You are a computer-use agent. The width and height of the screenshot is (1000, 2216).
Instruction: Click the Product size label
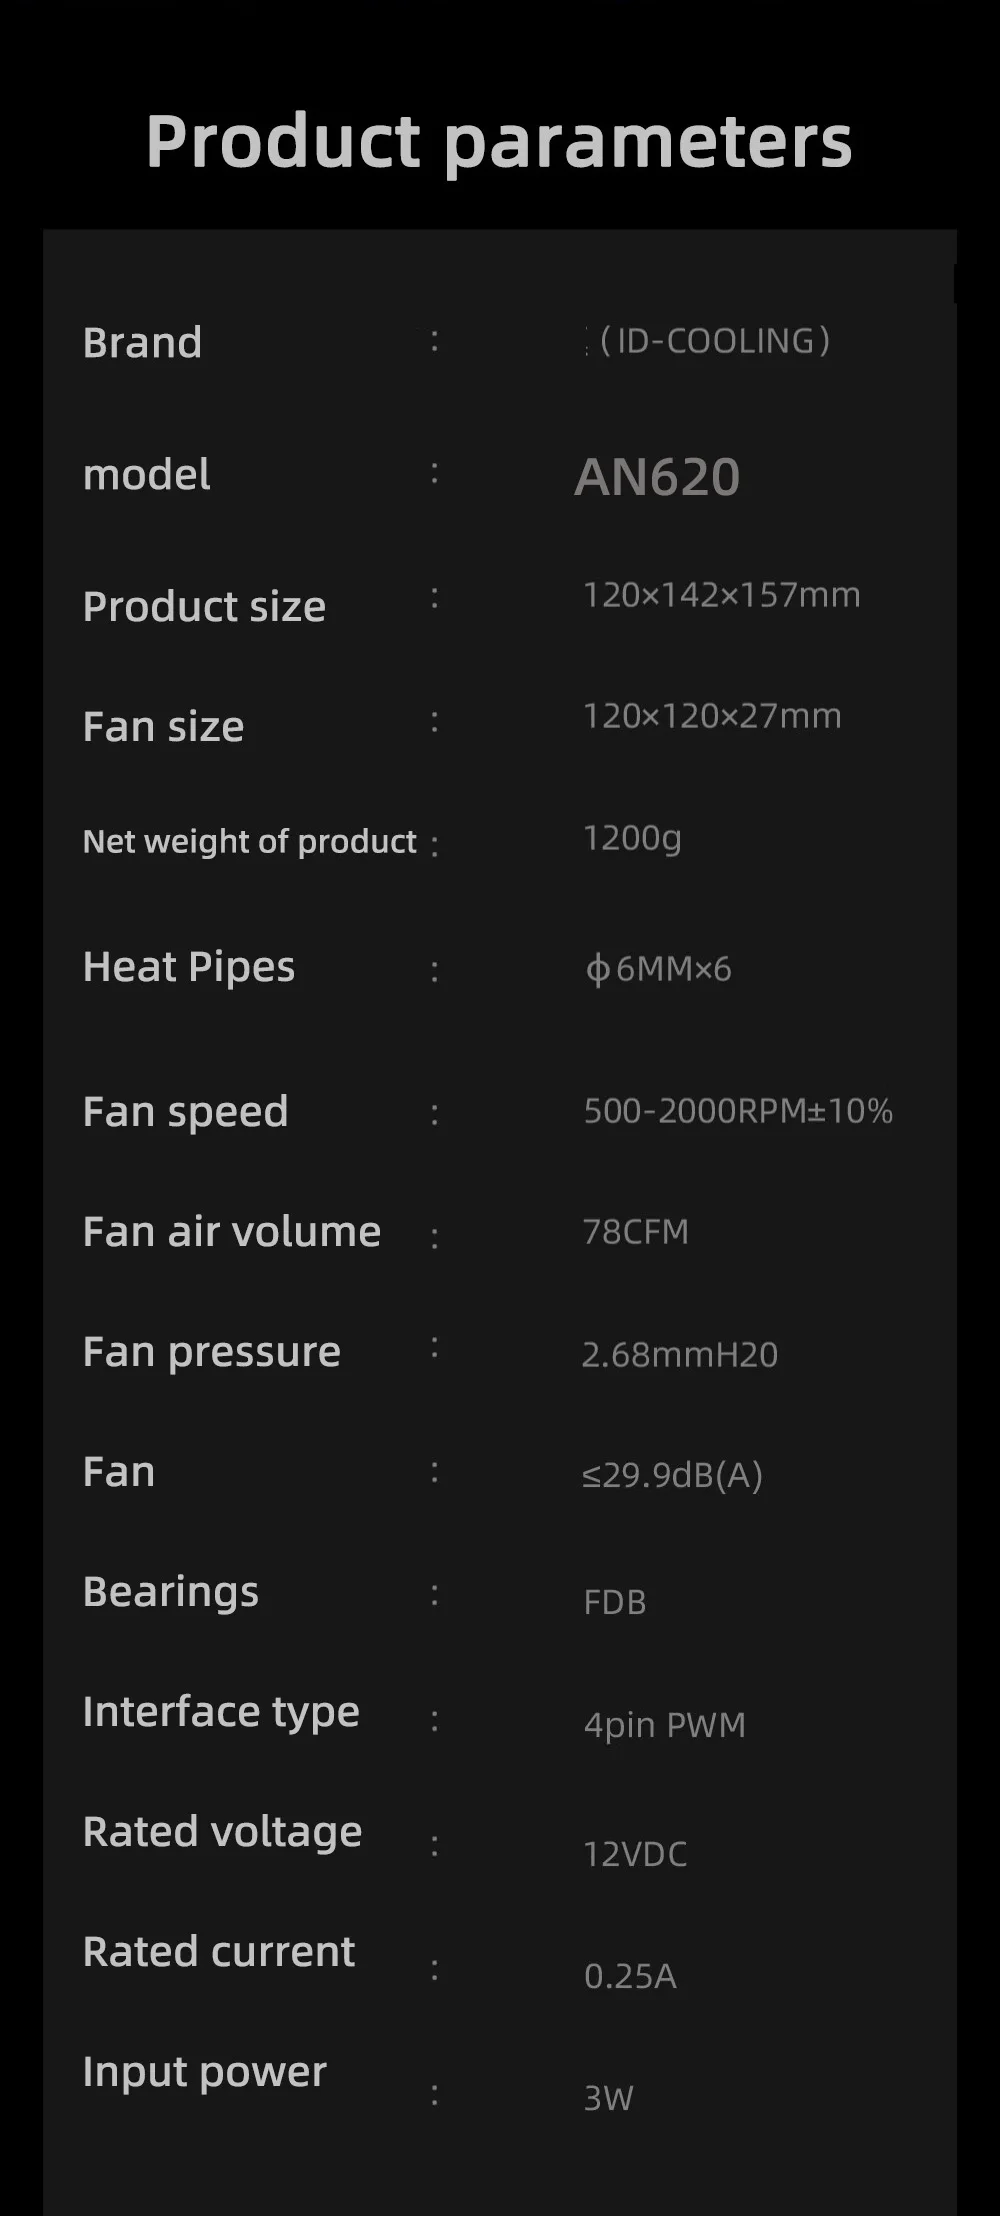tap(204, 607)
